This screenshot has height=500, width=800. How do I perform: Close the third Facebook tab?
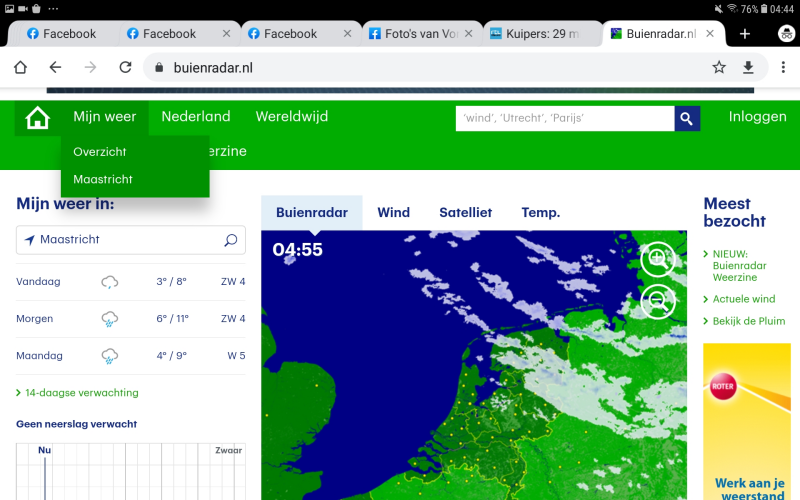[x=347, y=34]
